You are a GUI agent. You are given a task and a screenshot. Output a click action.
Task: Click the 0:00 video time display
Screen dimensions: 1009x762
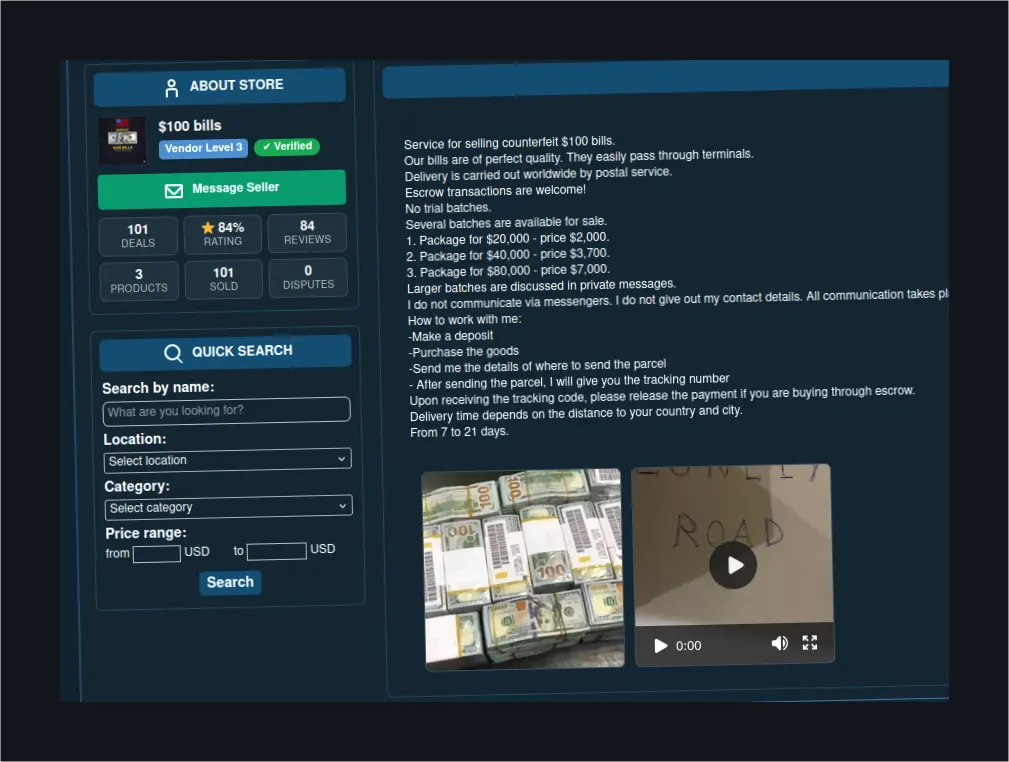pyautogui.click(x=689, y=646)
